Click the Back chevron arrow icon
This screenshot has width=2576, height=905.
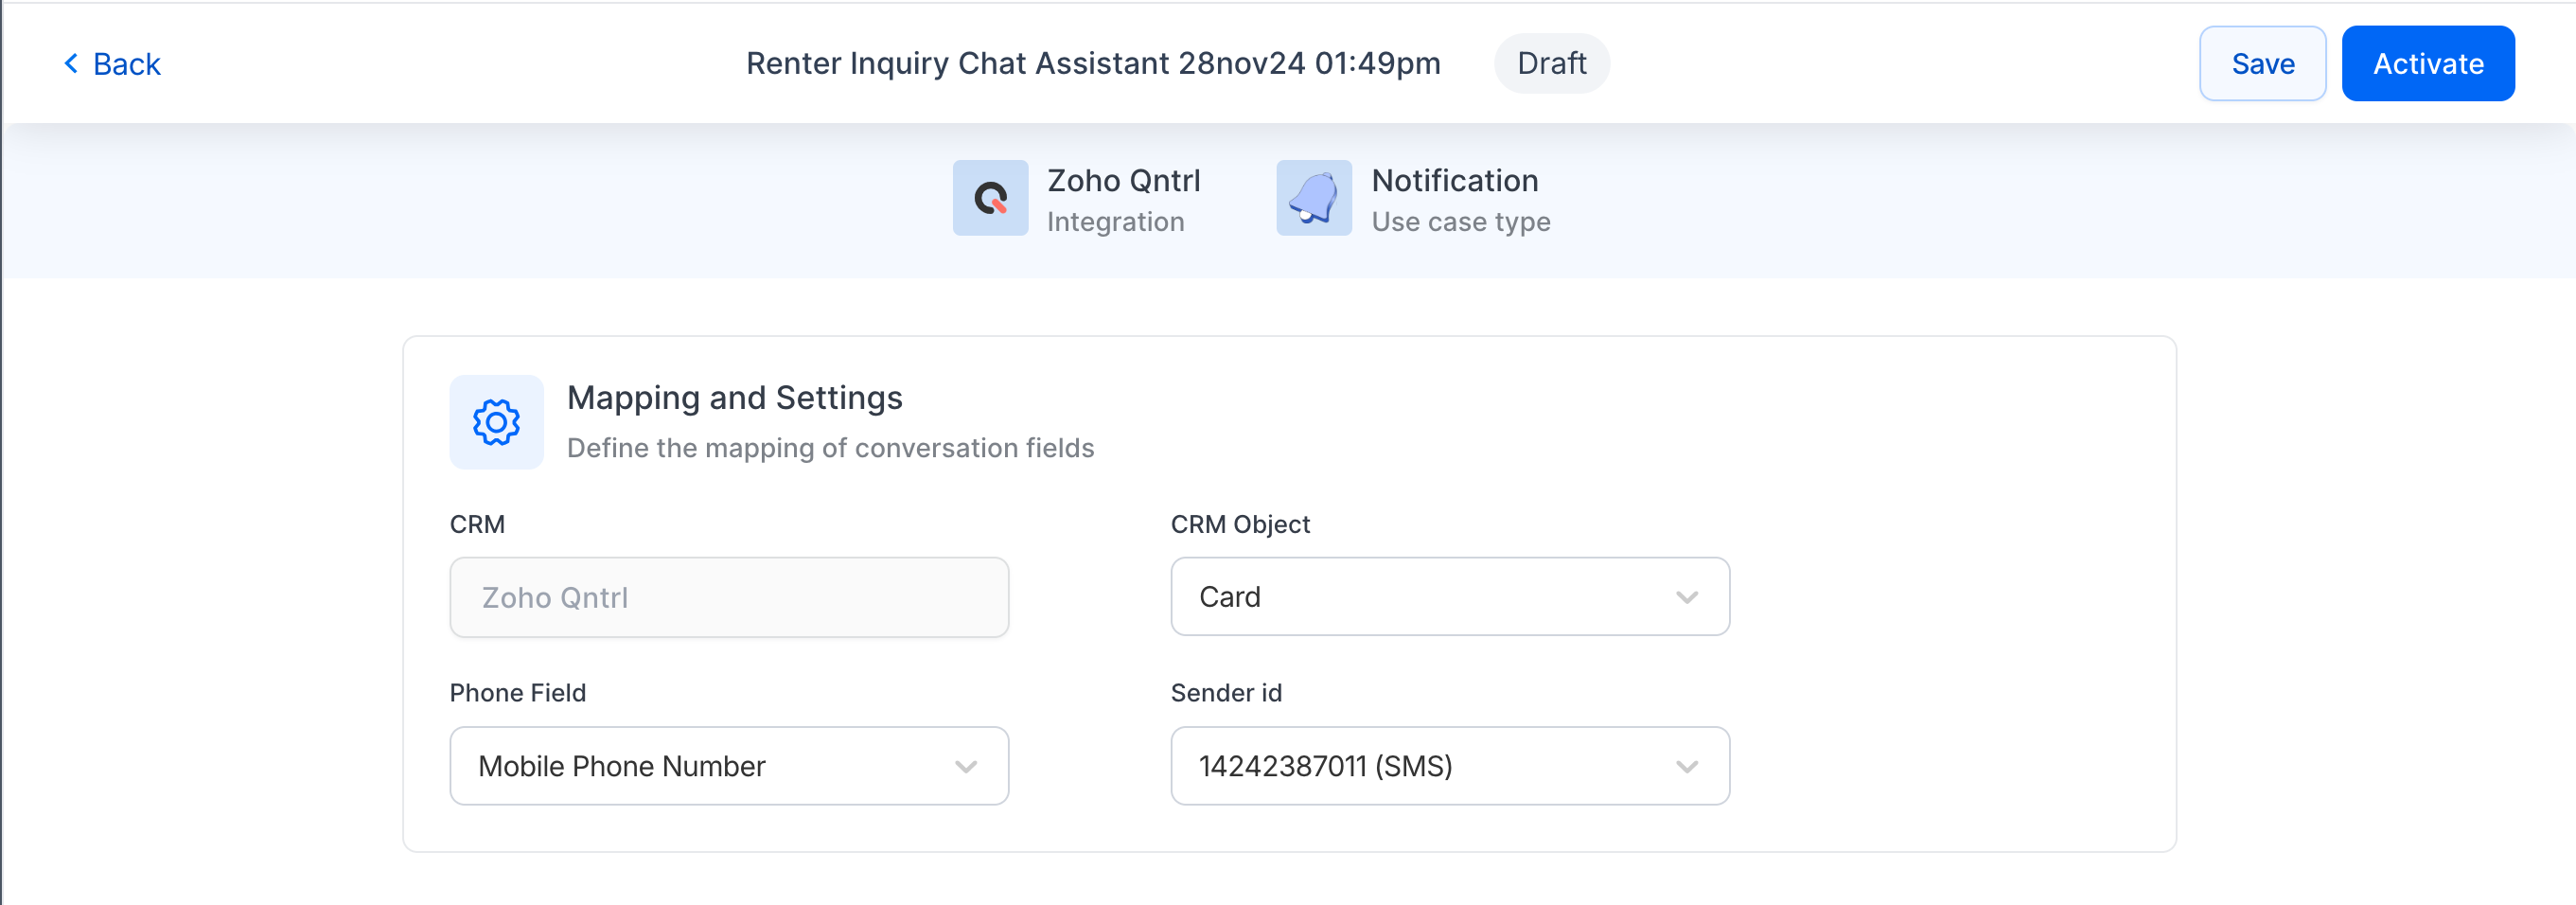pyautogui.click(x=71, y=64)
